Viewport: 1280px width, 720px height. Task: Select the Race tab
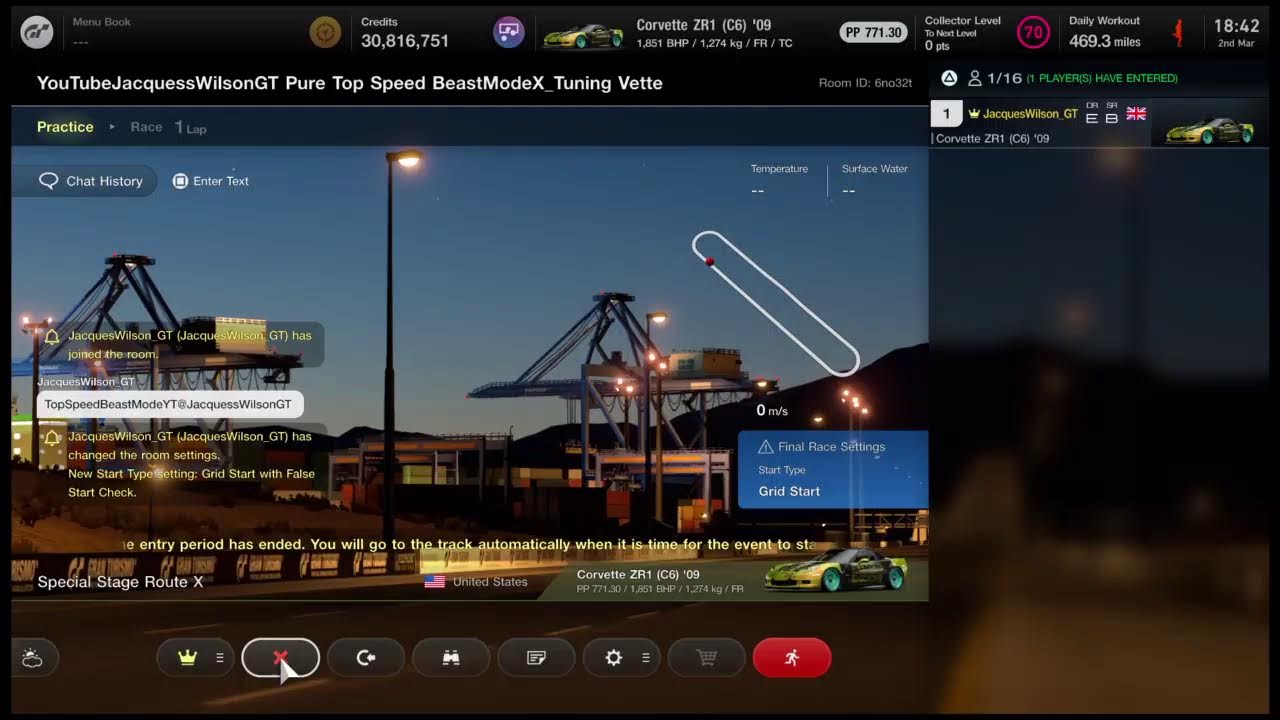(x=146, y=127)
